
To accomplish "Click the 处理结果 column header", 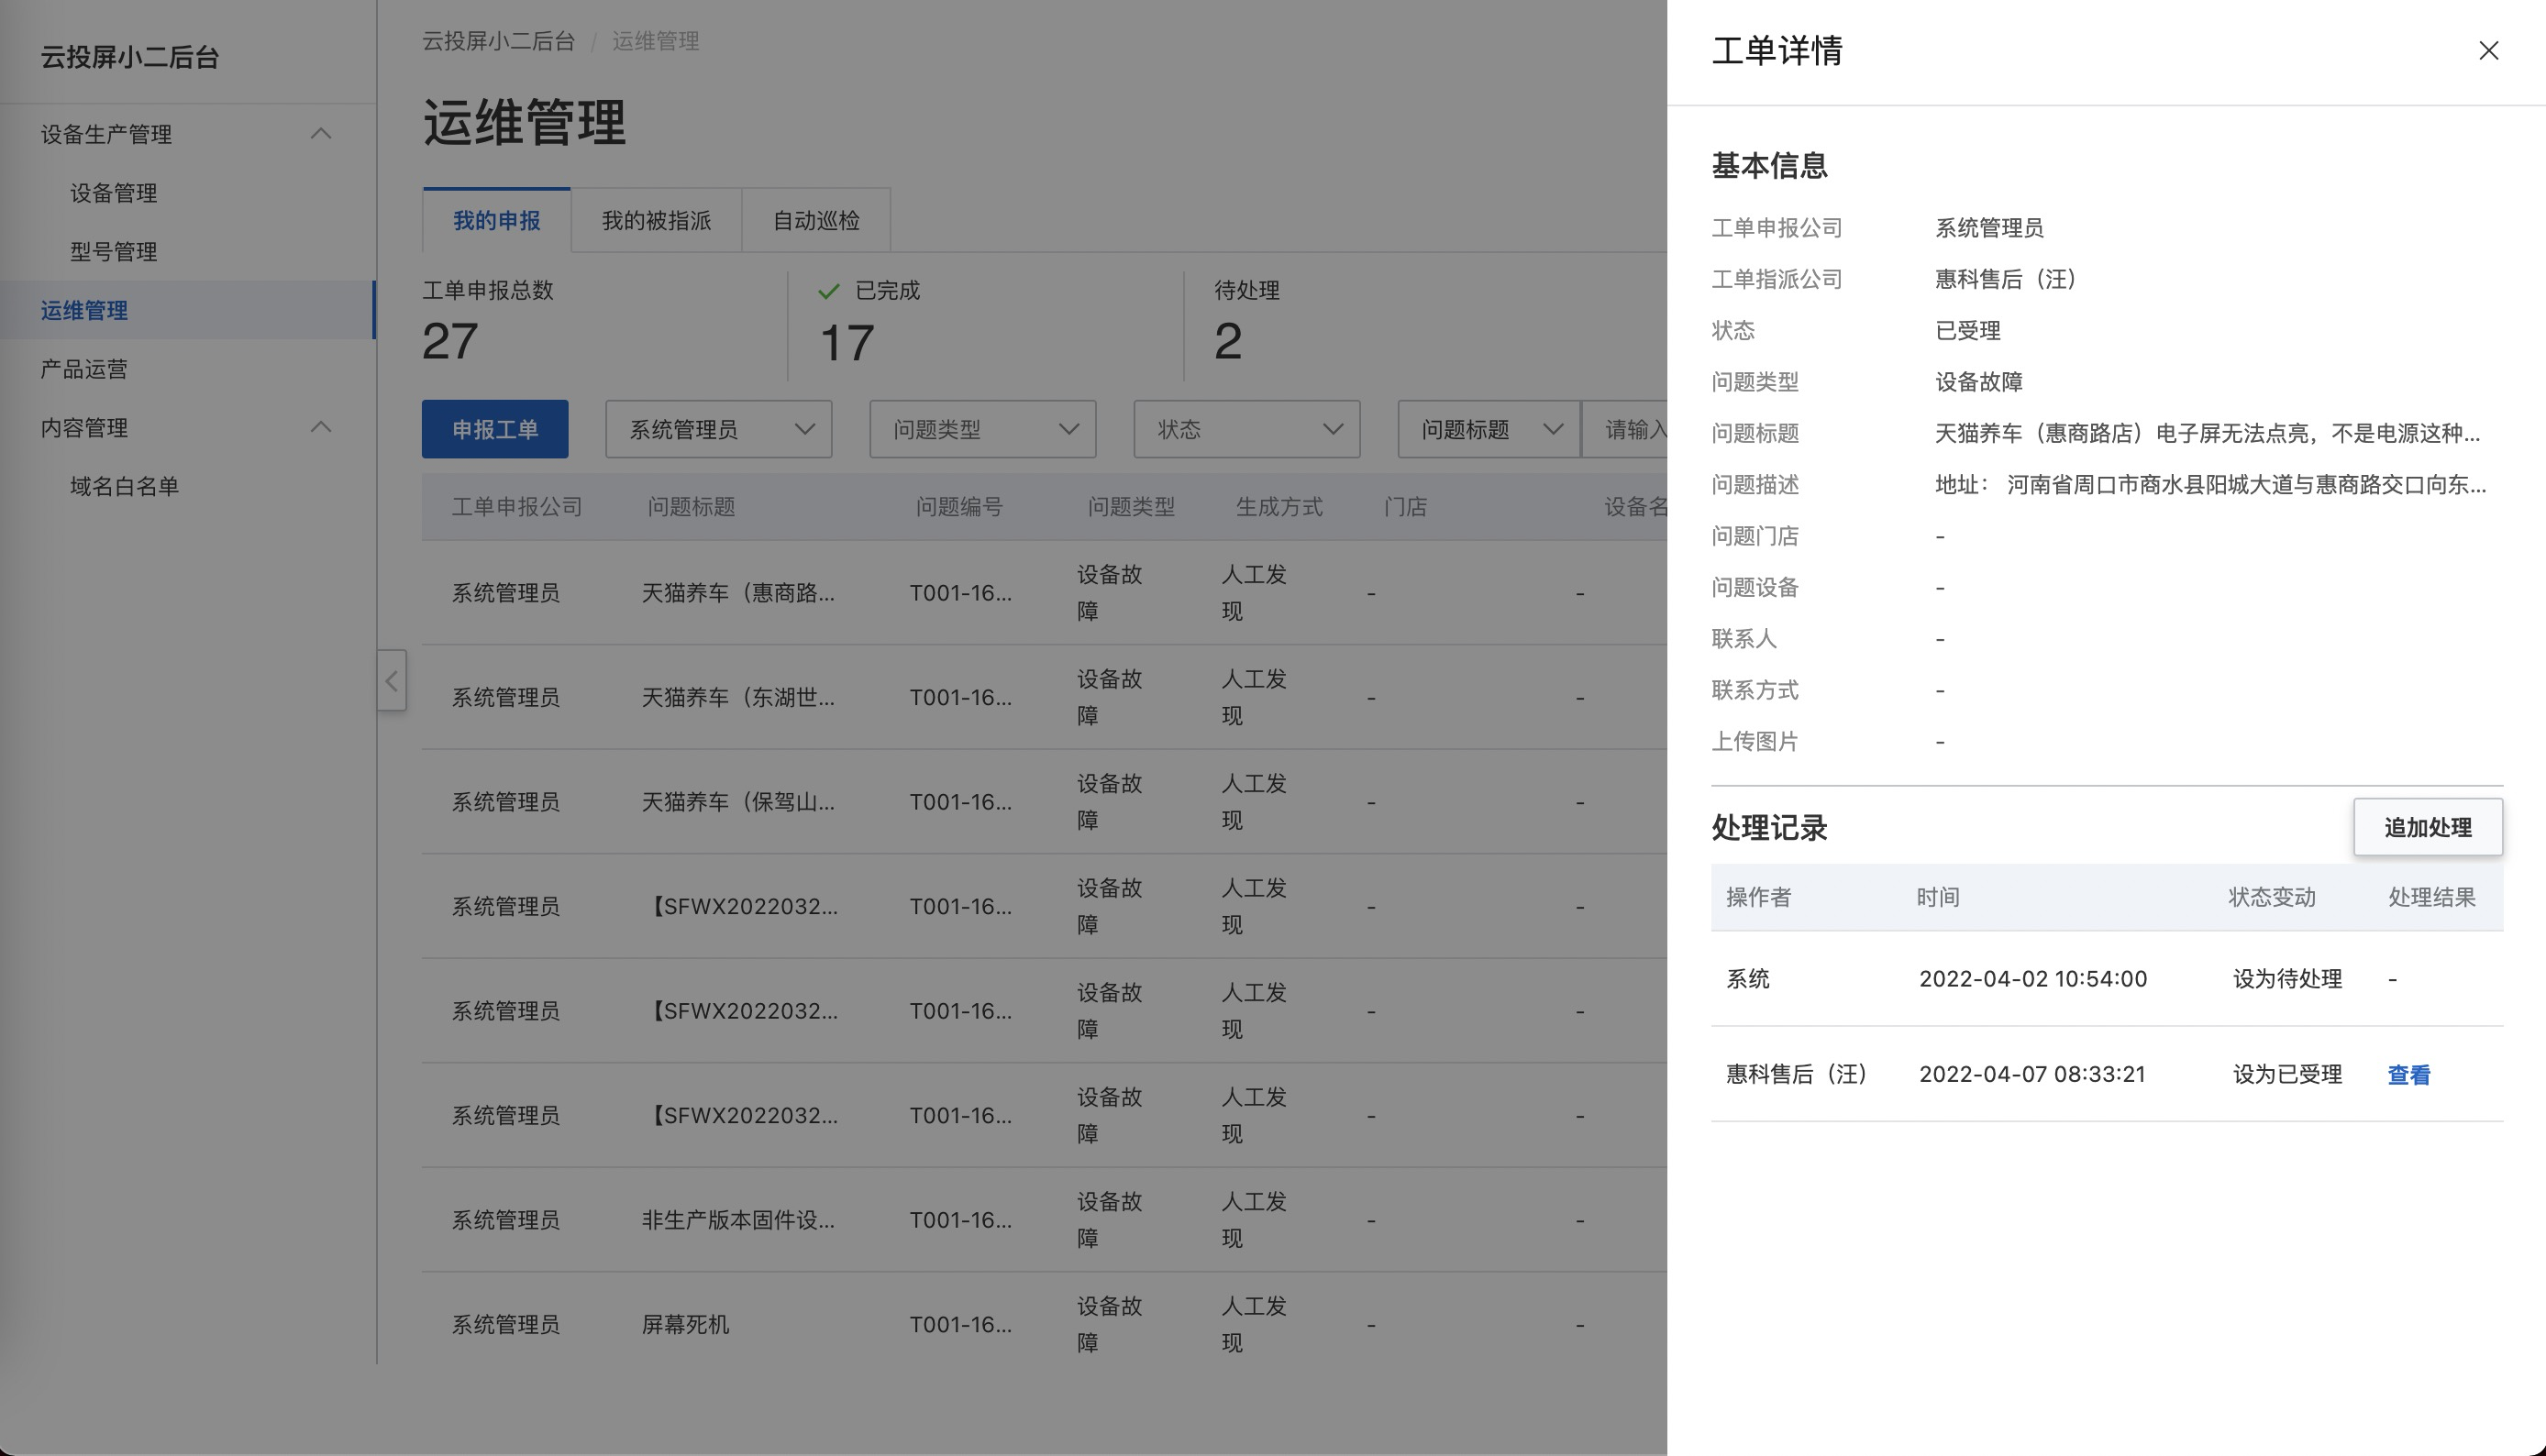I will tap(2431, 898).
